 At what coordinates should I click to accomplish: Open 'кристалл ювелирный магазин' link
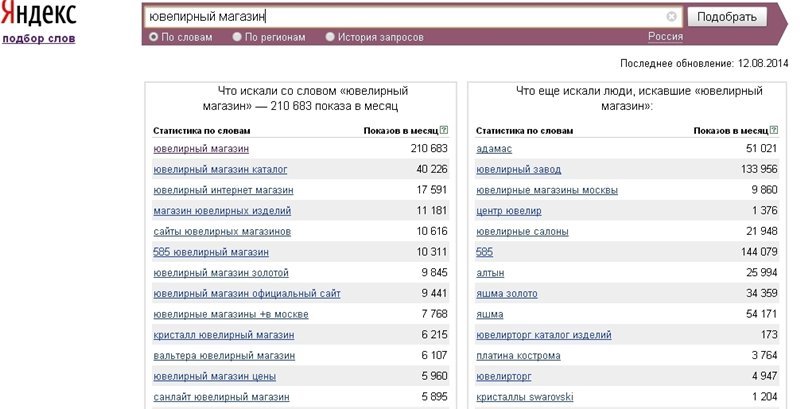tap(223, 335)
